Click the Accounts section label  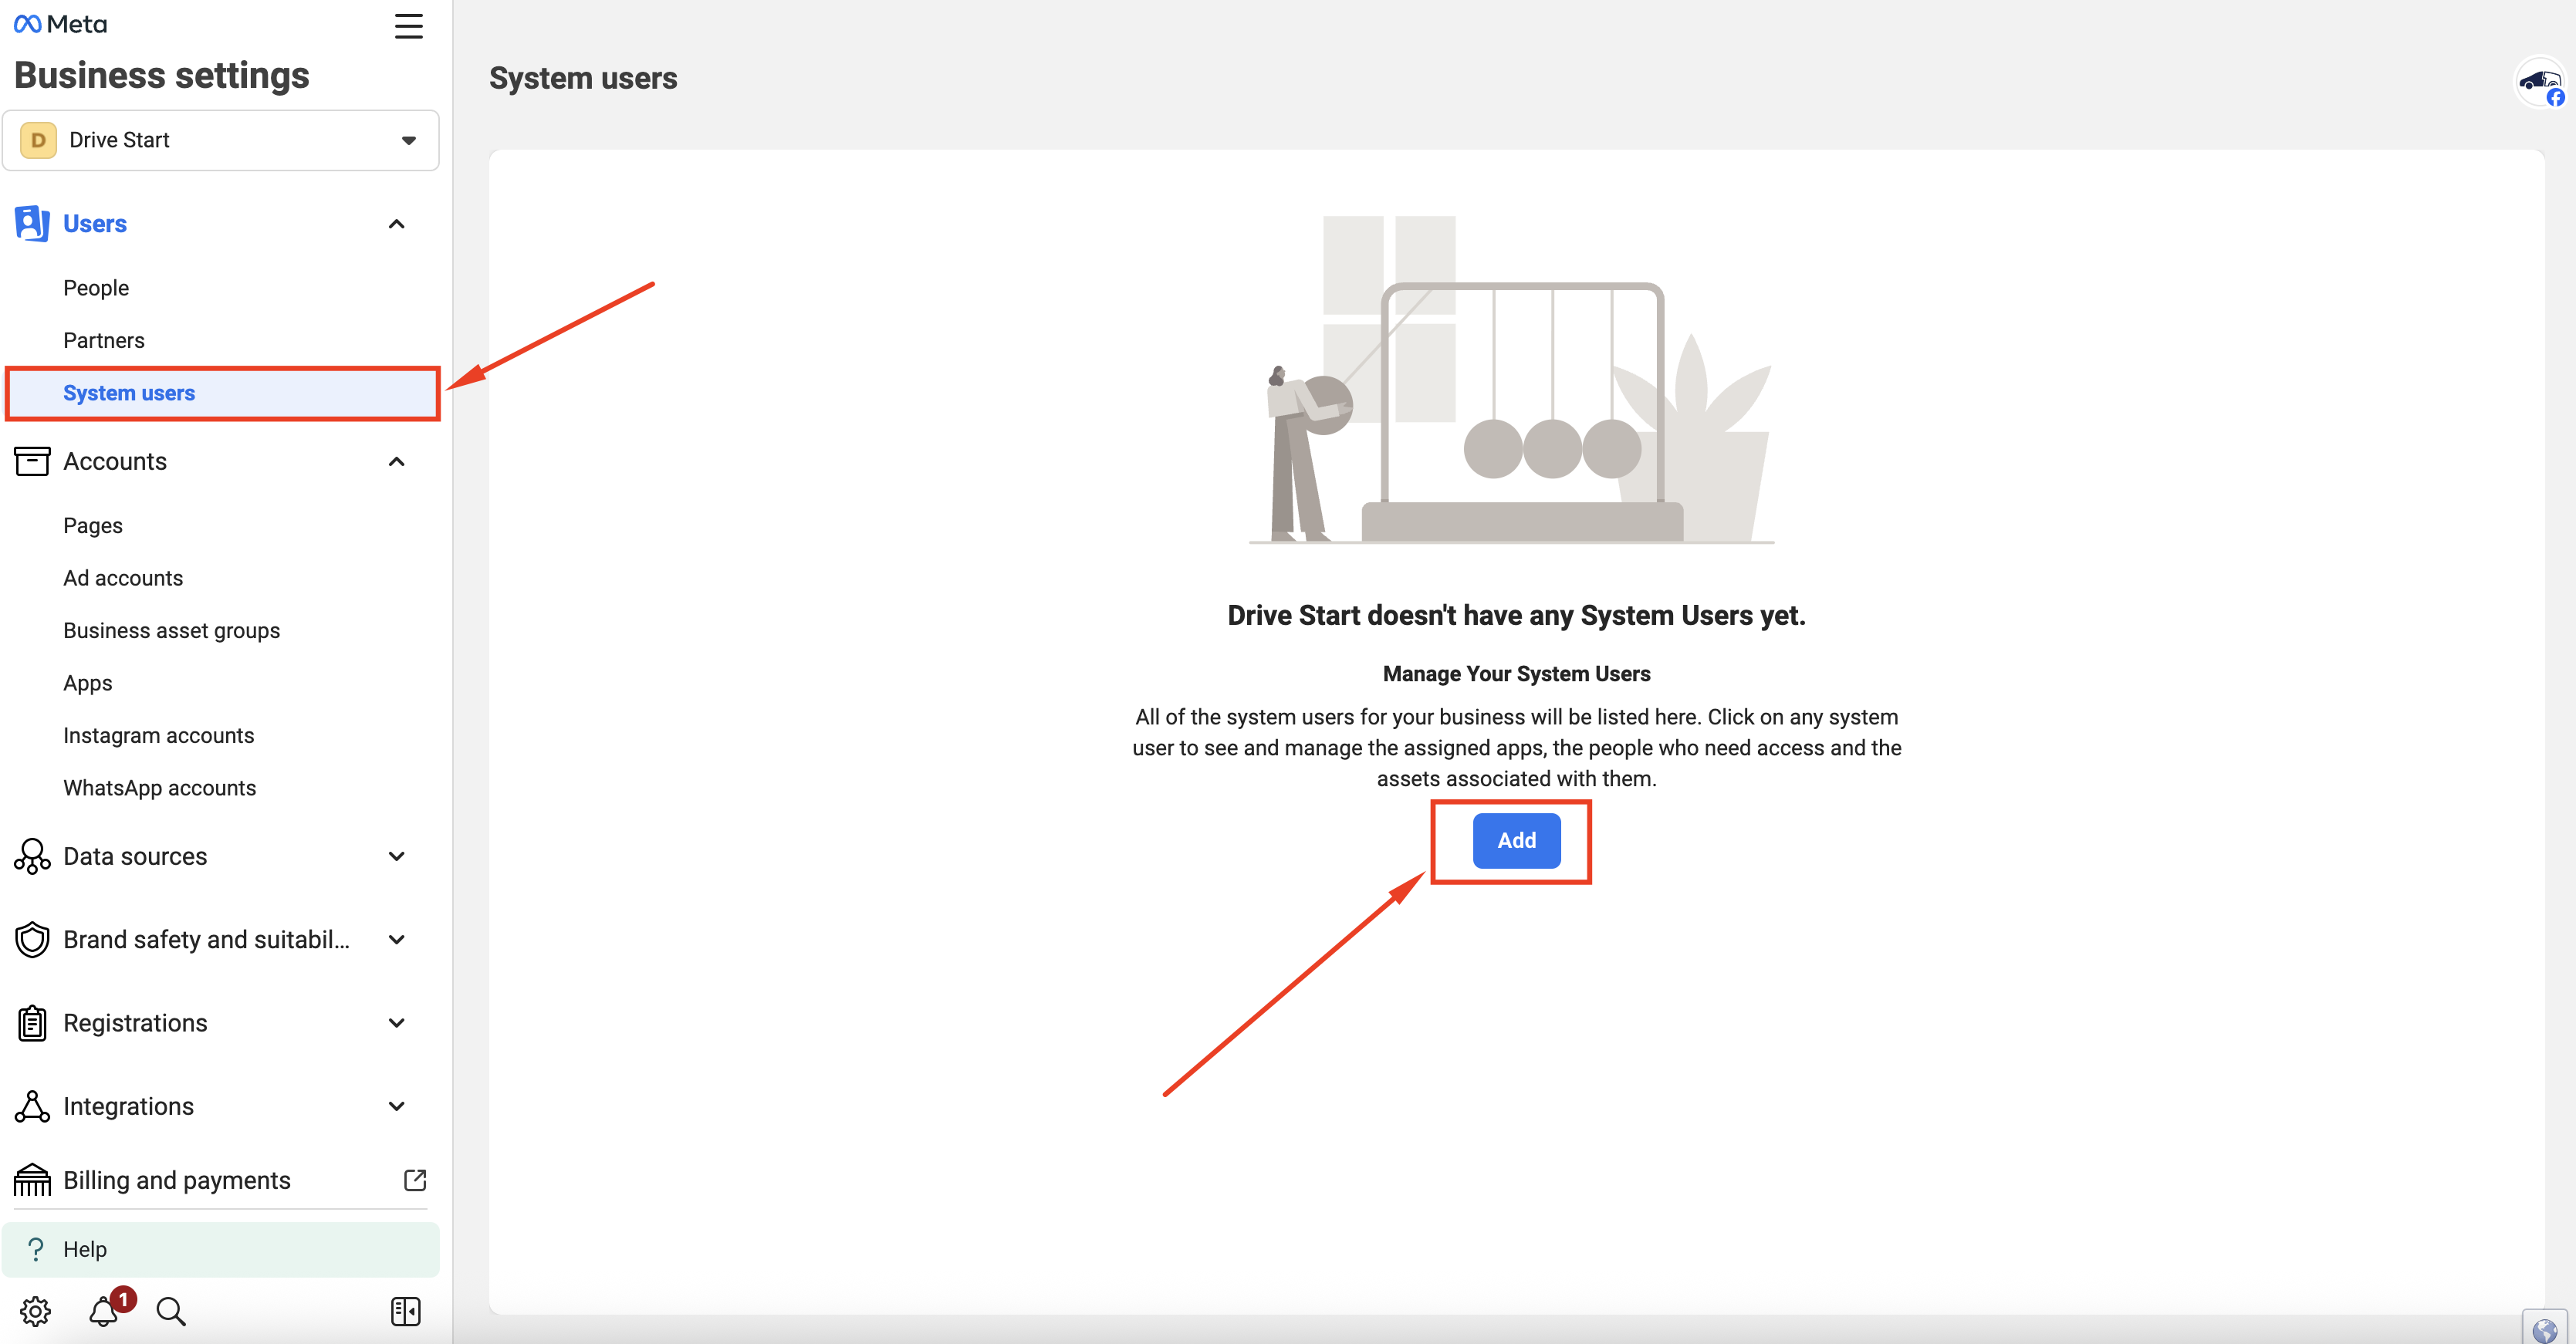tap(115, 462)
